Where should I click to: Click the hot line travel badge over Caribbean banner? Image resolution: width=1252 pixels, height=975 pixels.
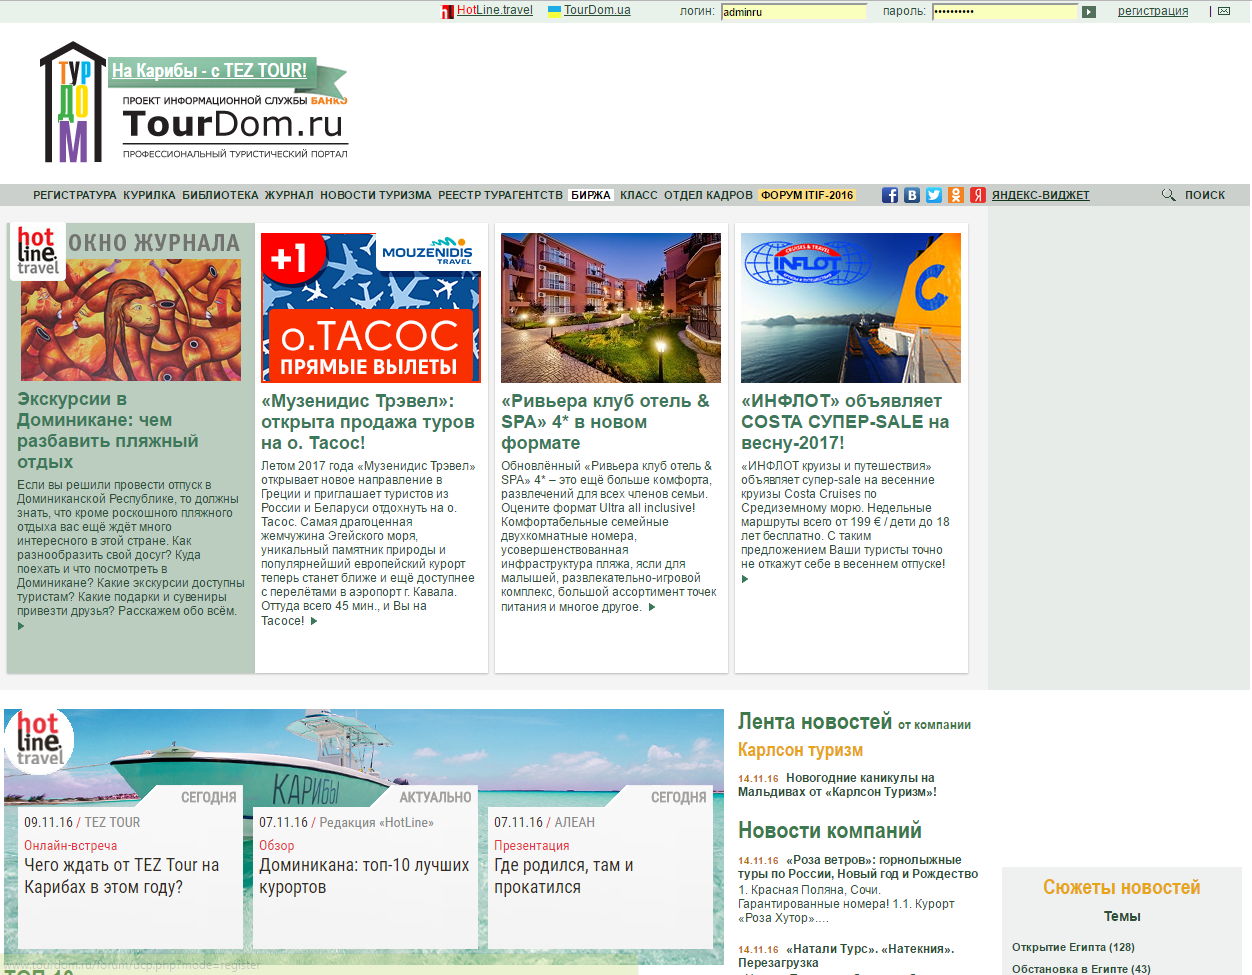coord(39,740)
